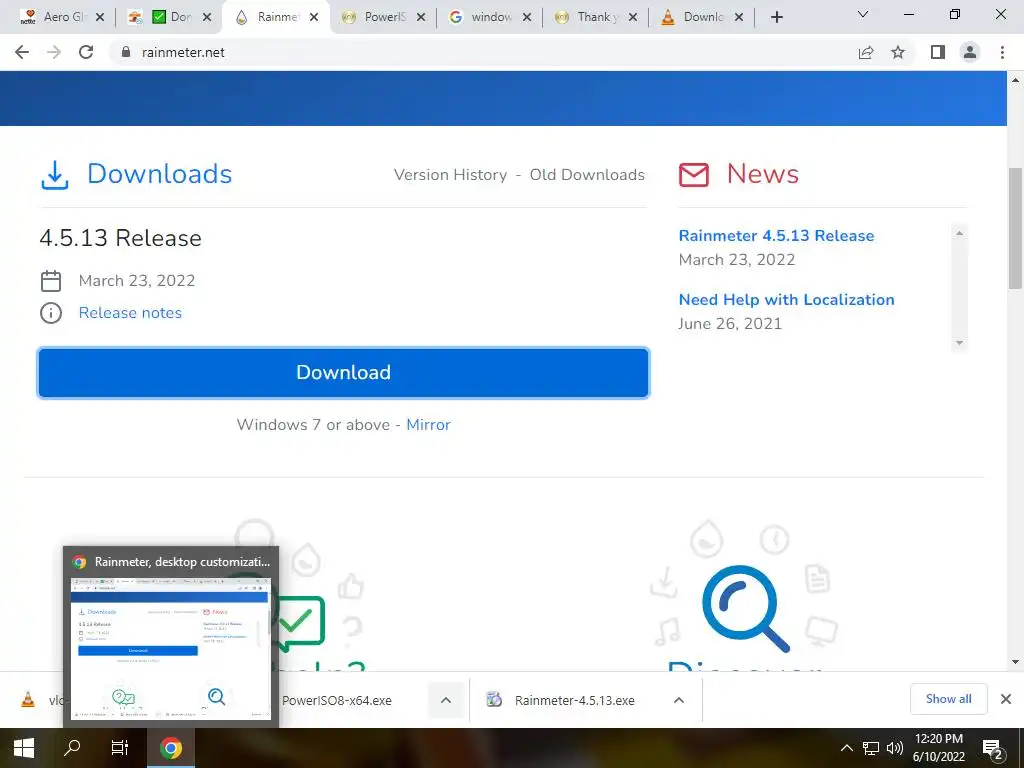Viewport: 1024px width, 768px height.
Task: View site lock information icon
Action: tap(126, 52)
